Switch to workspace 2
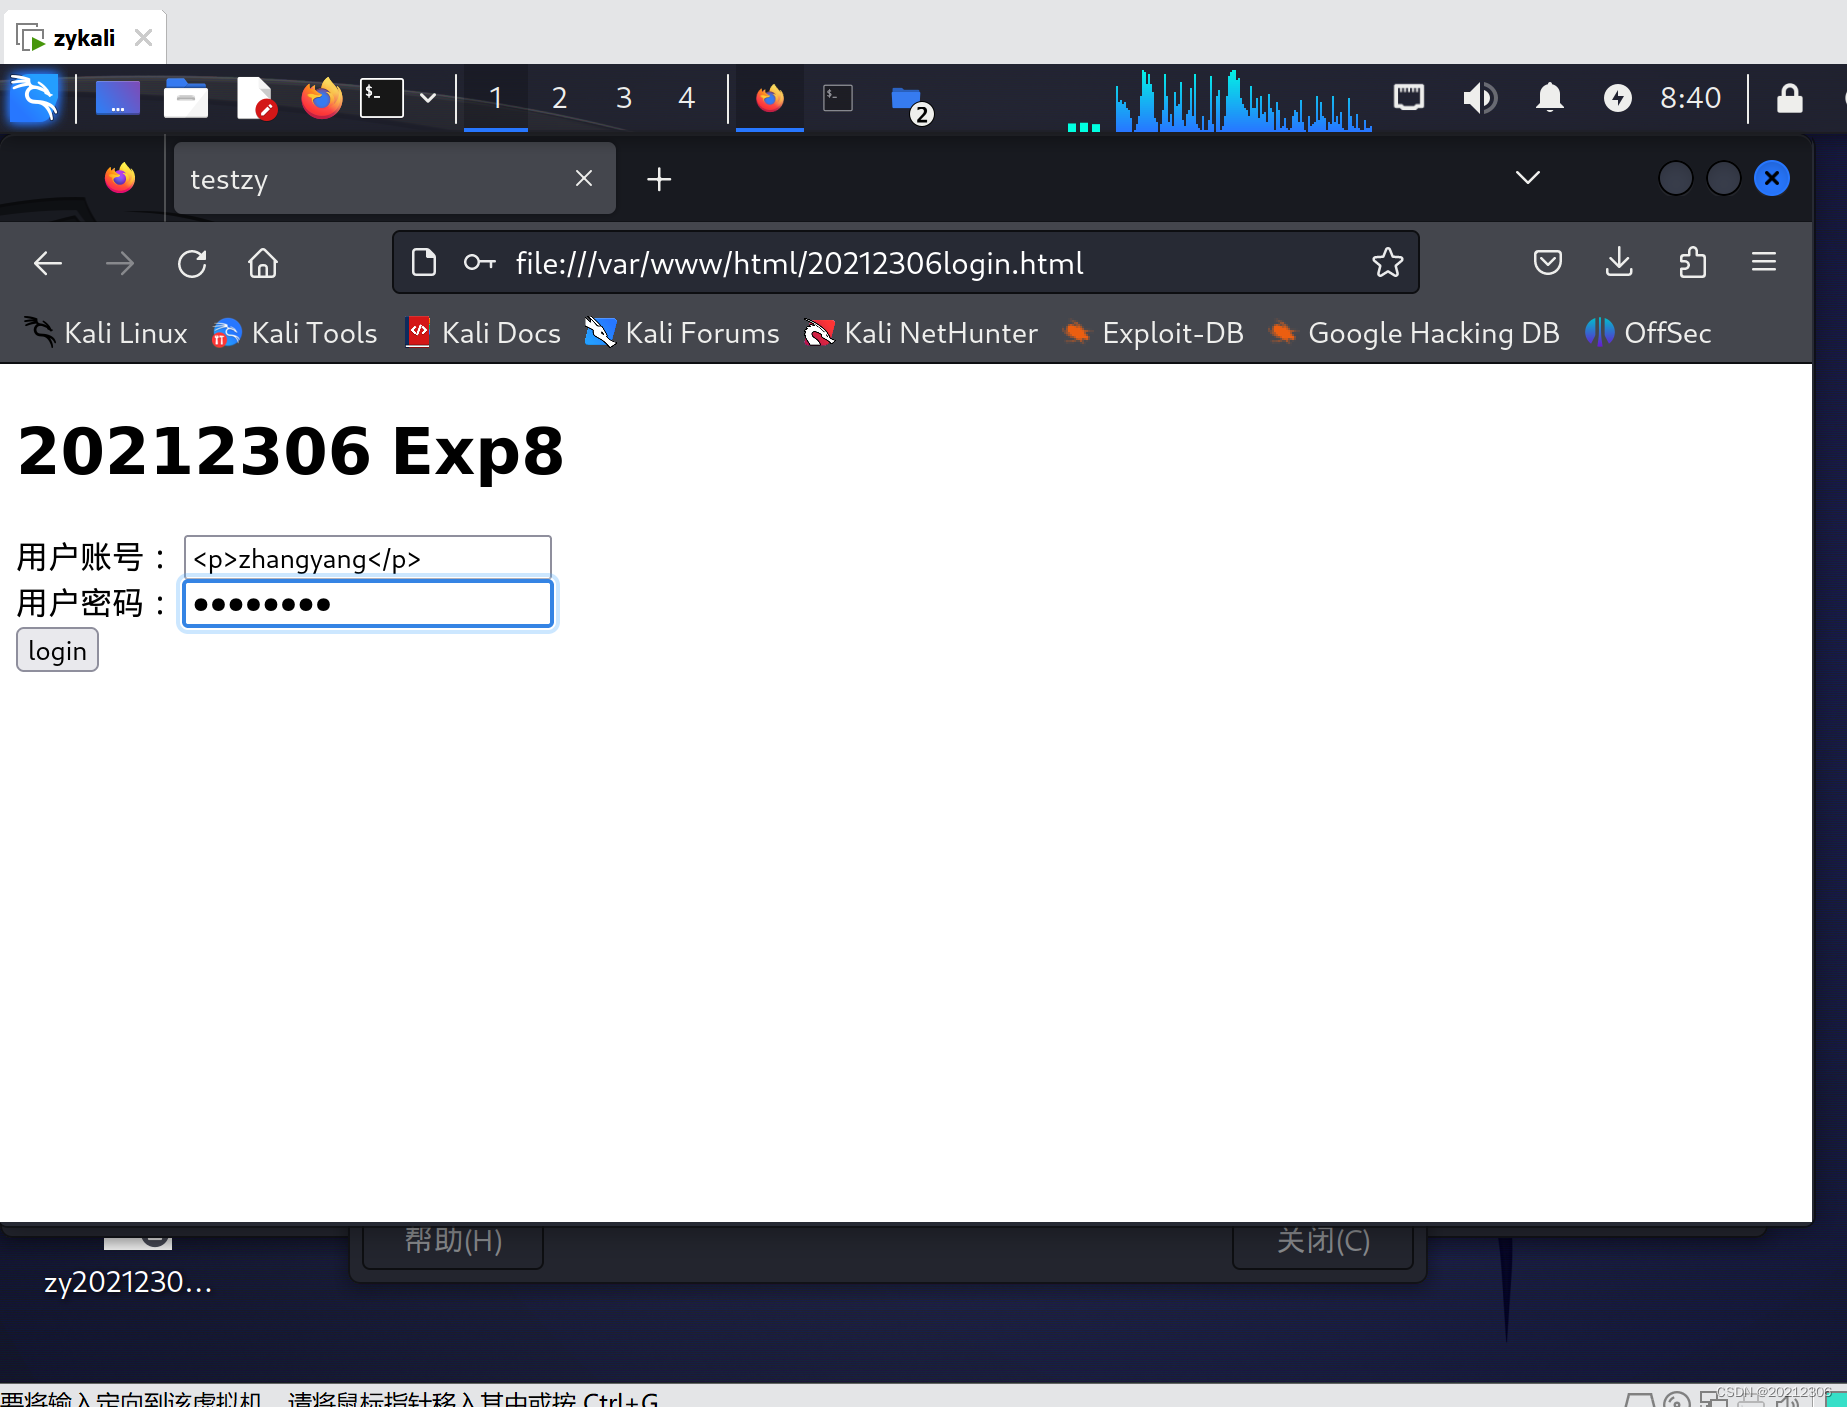The image size is (1847, 1407). 559,98
